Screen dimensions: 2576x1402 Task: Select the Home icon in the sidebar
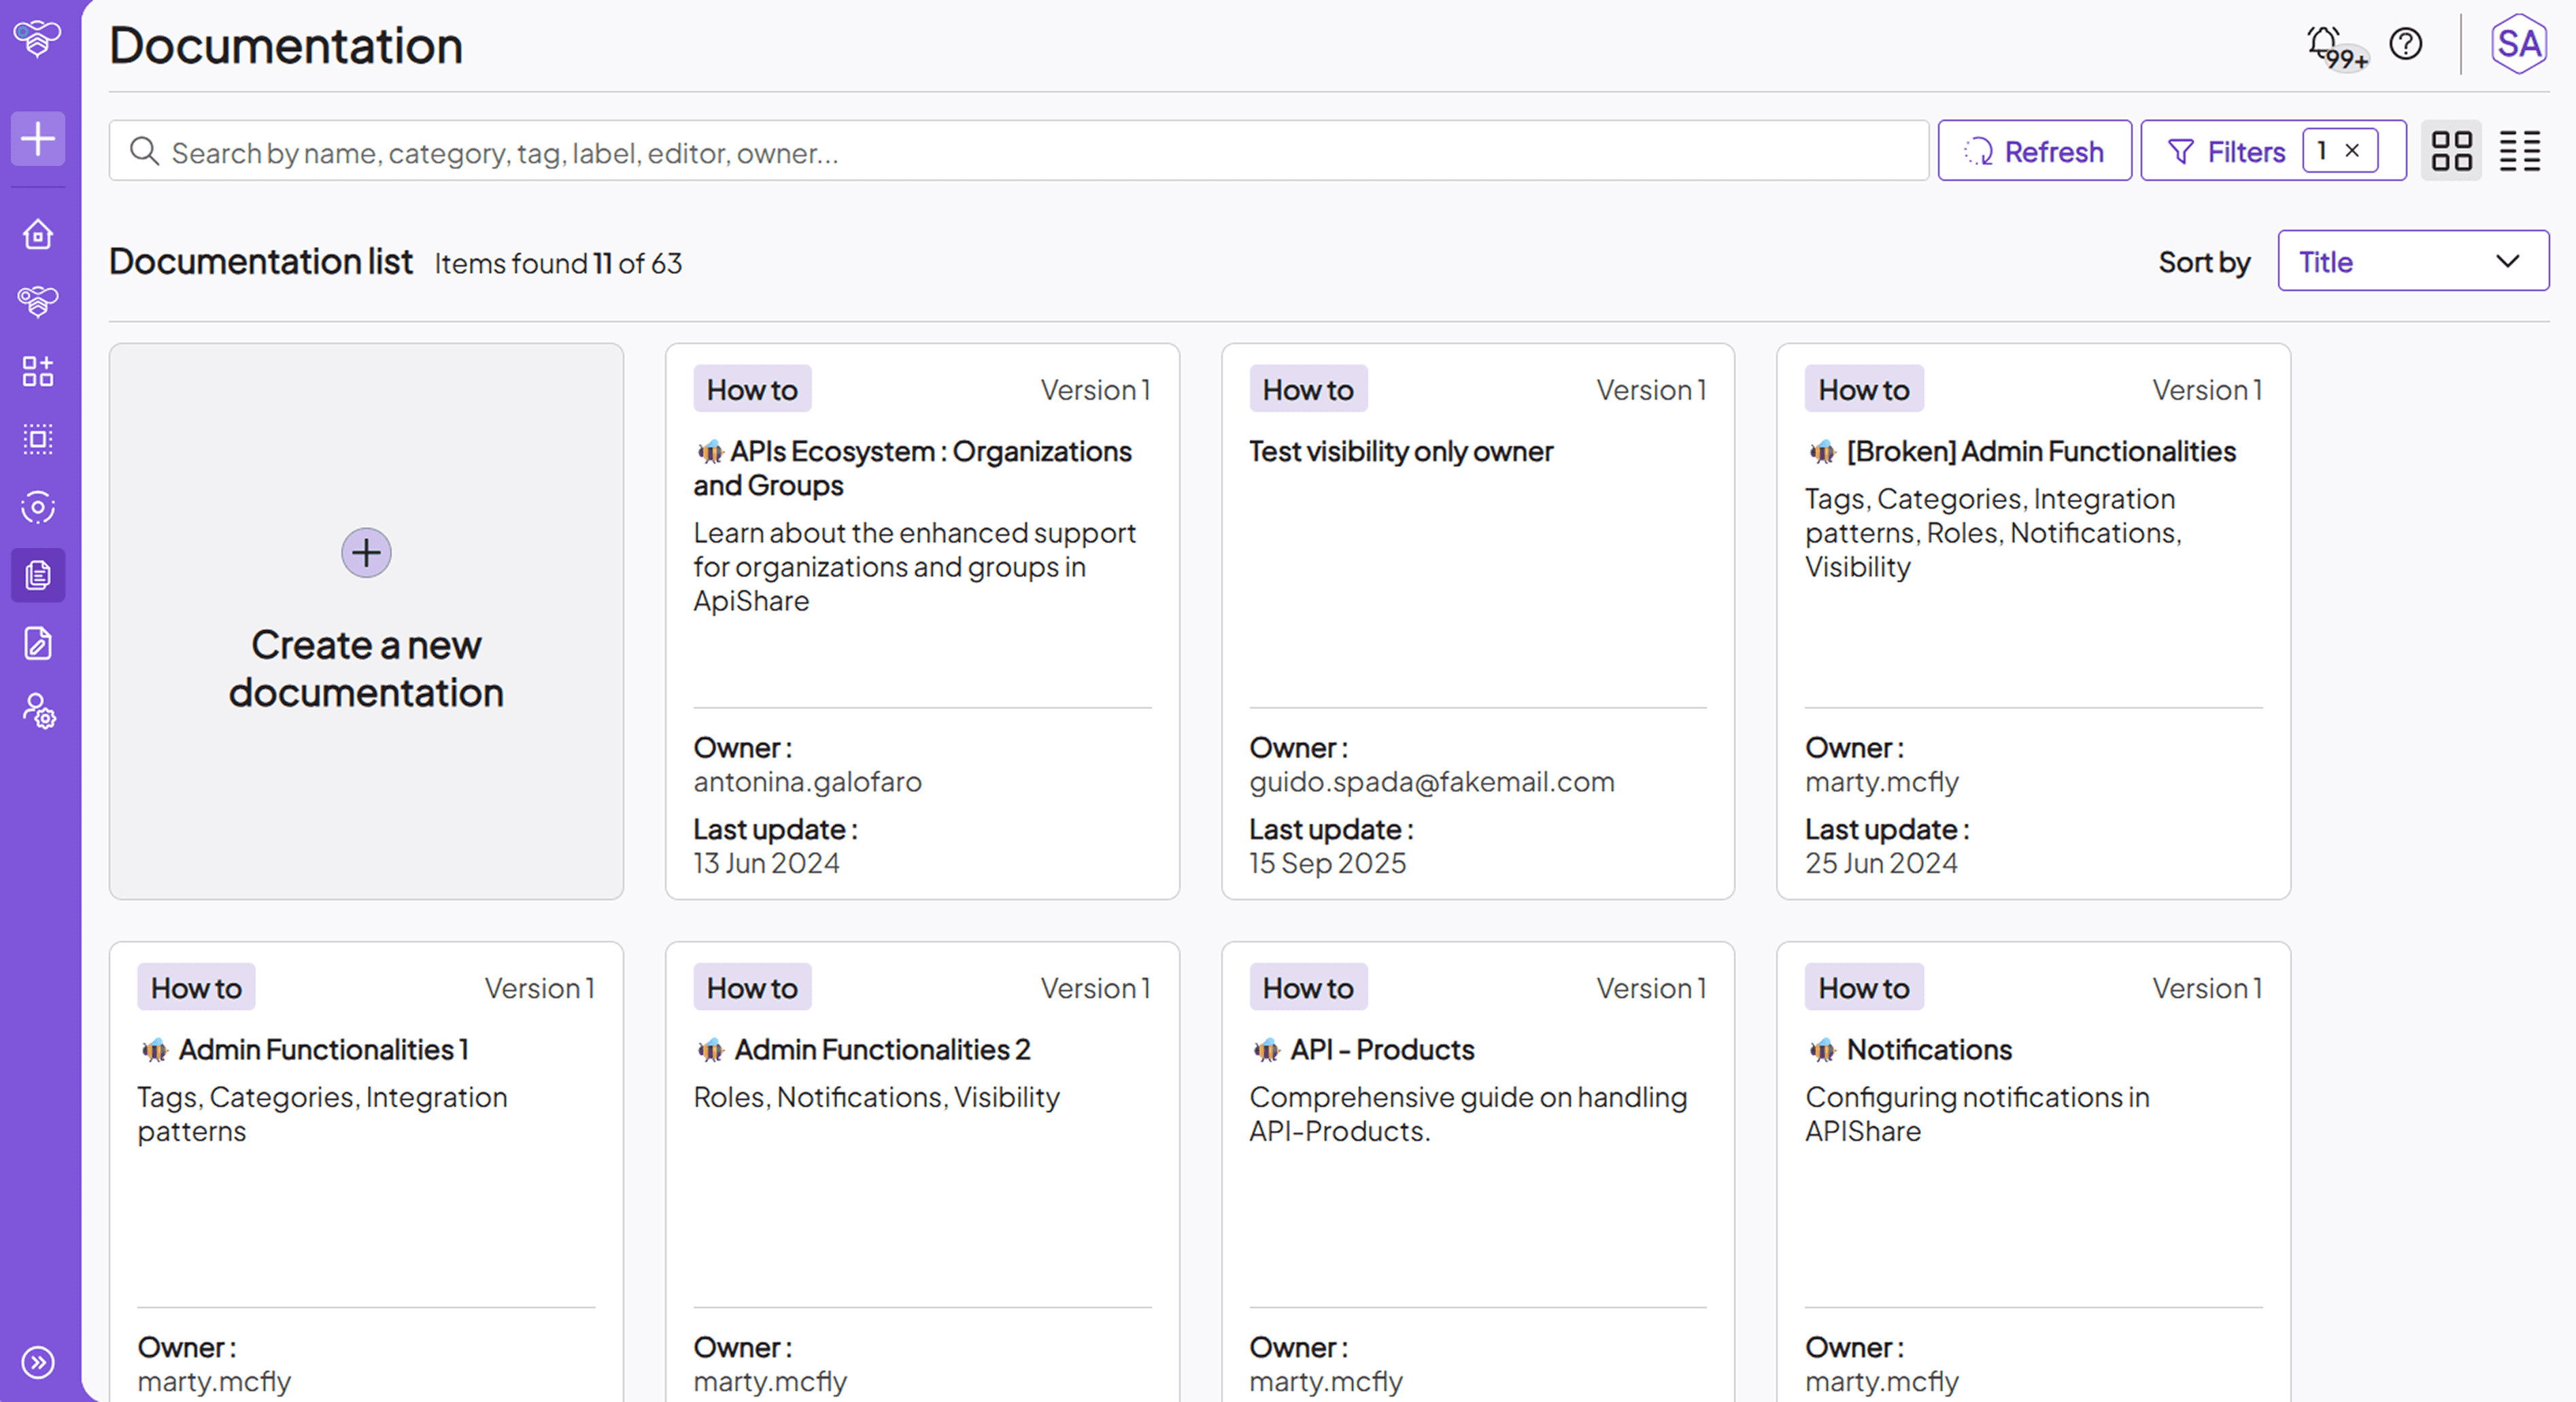37,233
